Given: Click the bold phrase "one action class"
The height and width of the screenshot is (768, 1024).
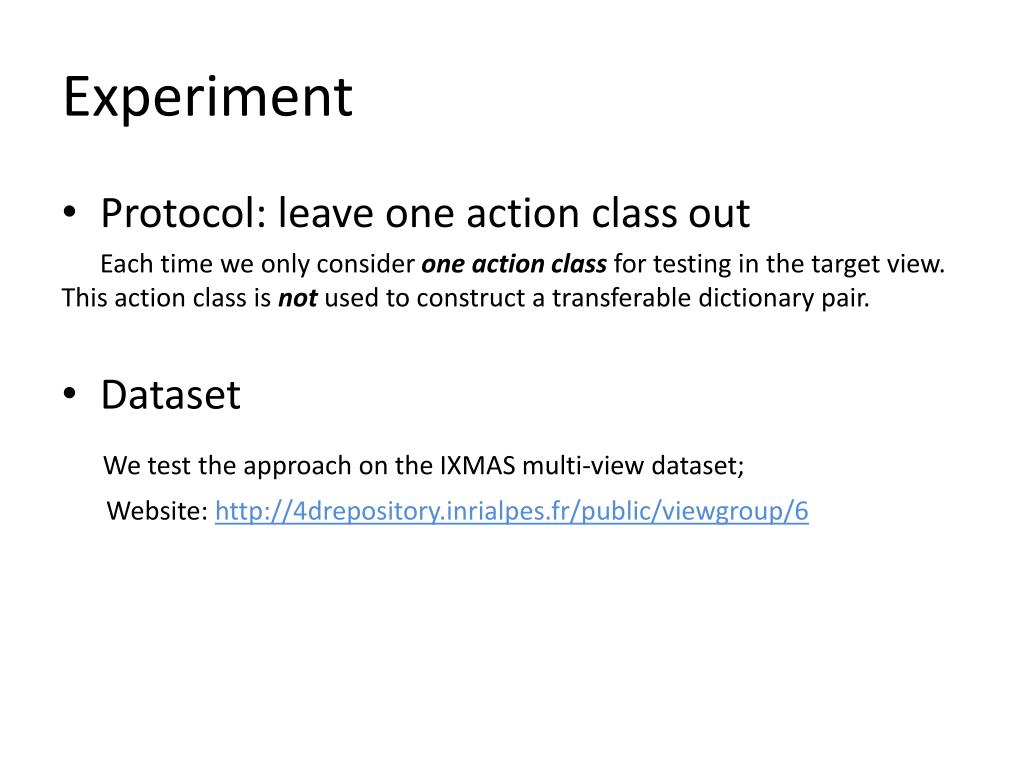Looking at the screenshot, I should [x=514, y=265].
